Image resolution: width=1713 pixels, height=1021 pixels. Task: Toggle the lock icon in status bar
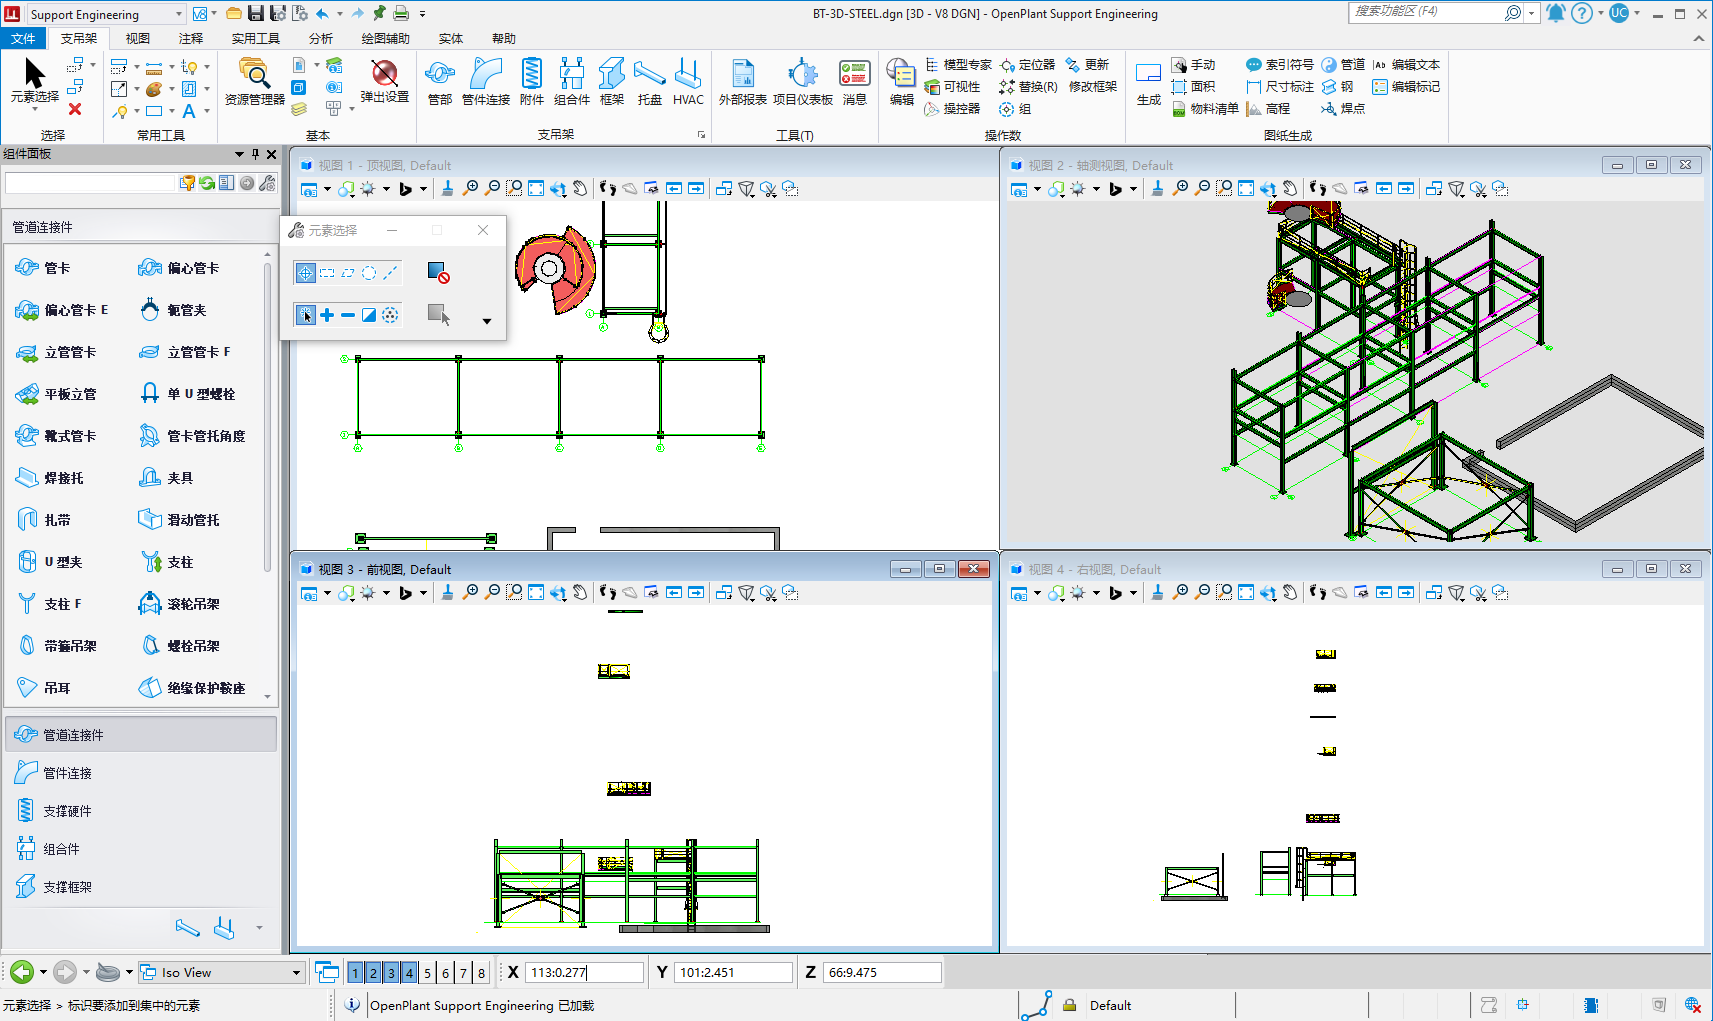click(x=1069, y=1005)
